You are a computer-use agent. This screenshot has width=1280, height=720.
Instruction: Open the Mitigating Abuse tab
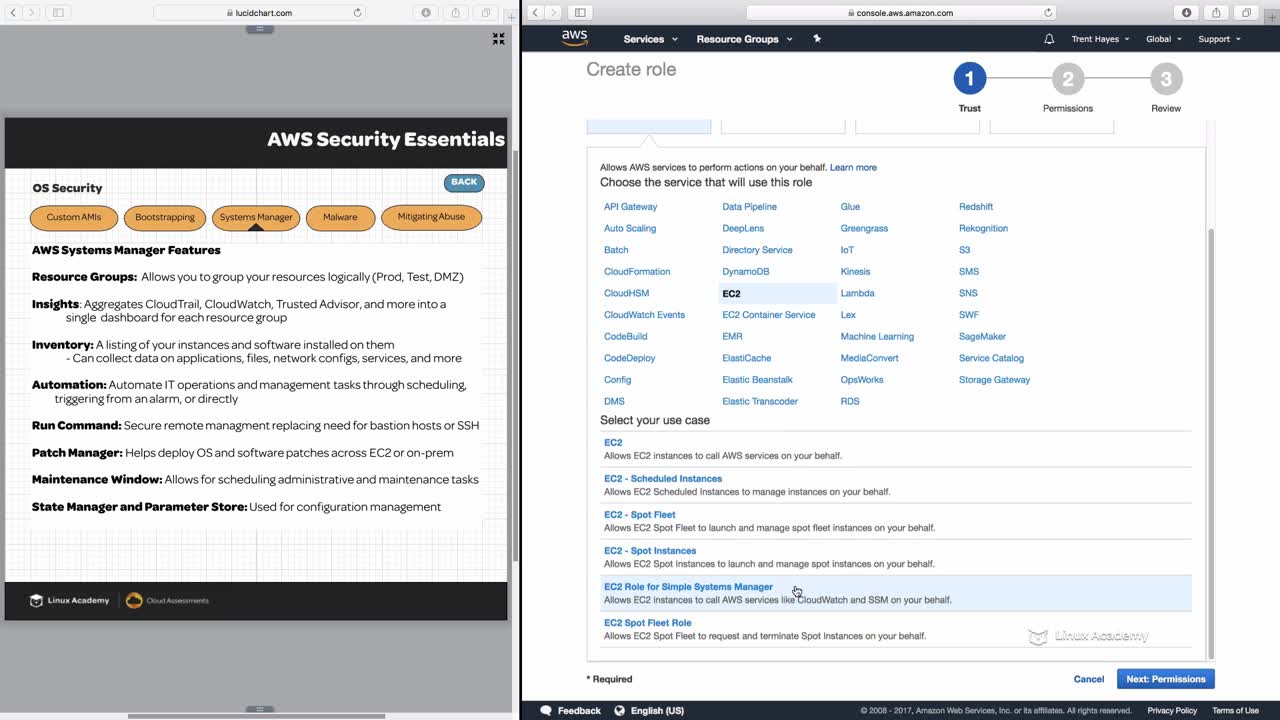point(431,217)
